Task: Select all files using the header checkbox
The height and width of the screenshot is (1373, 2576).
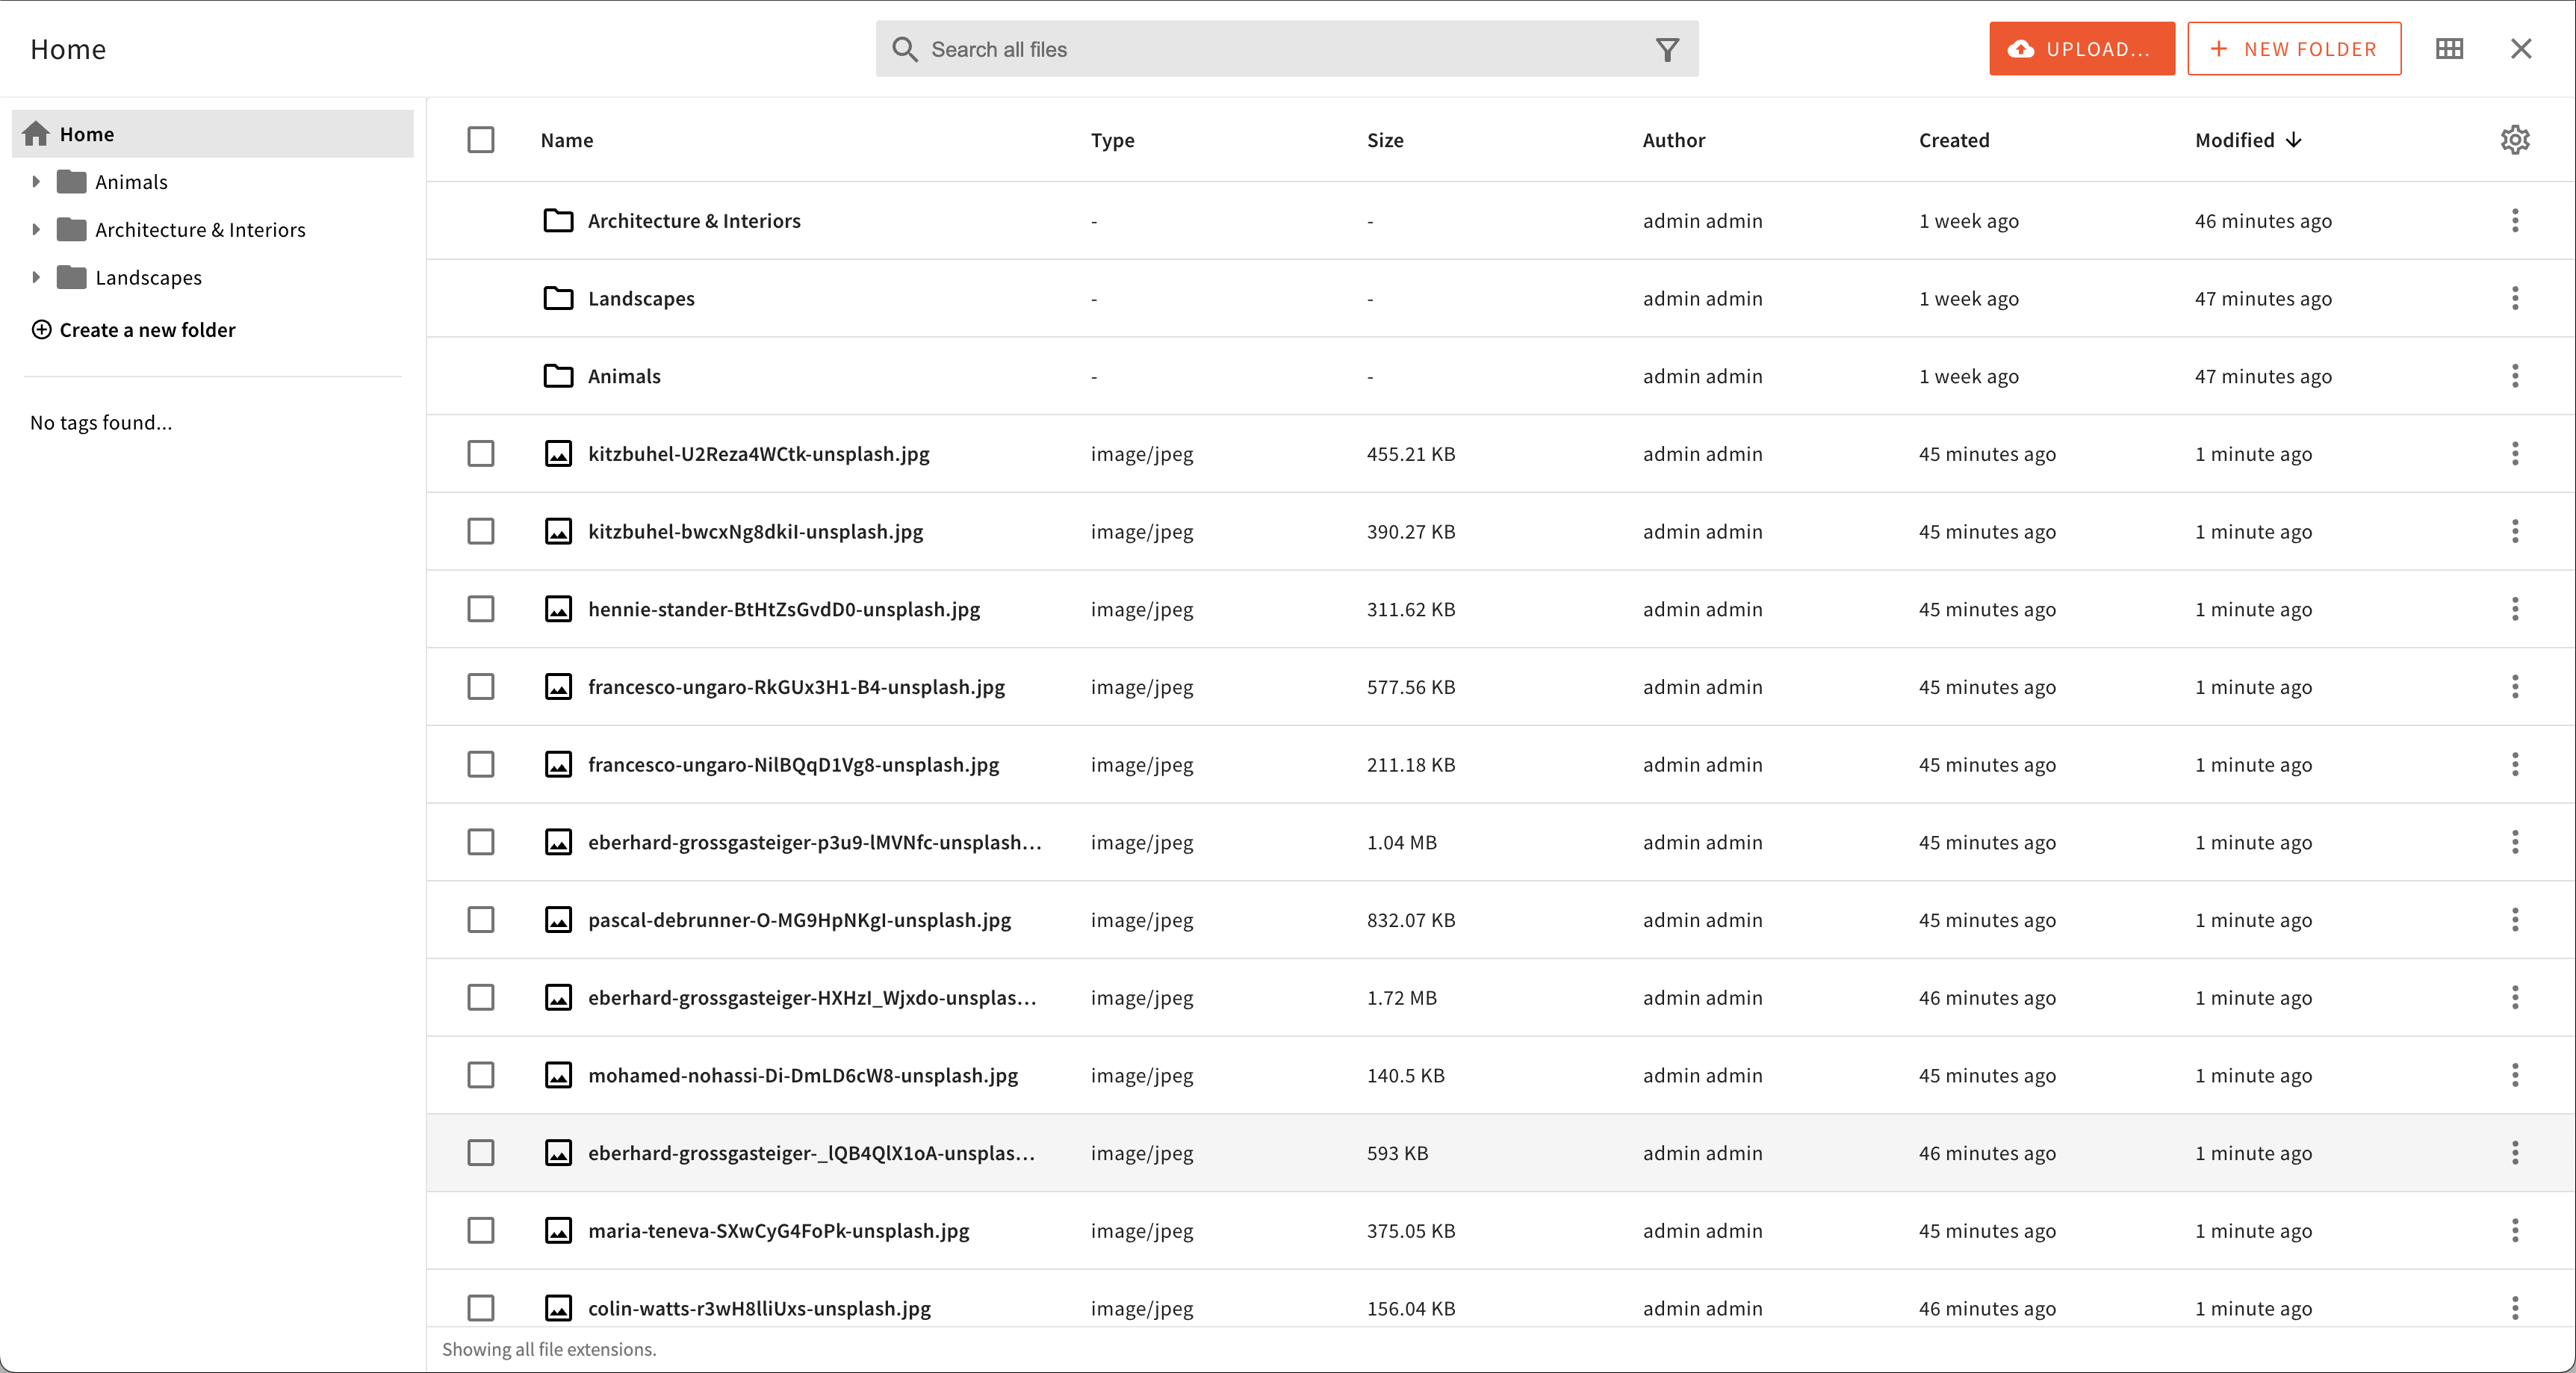Action: pyautogui.click(x=480, y=140)
